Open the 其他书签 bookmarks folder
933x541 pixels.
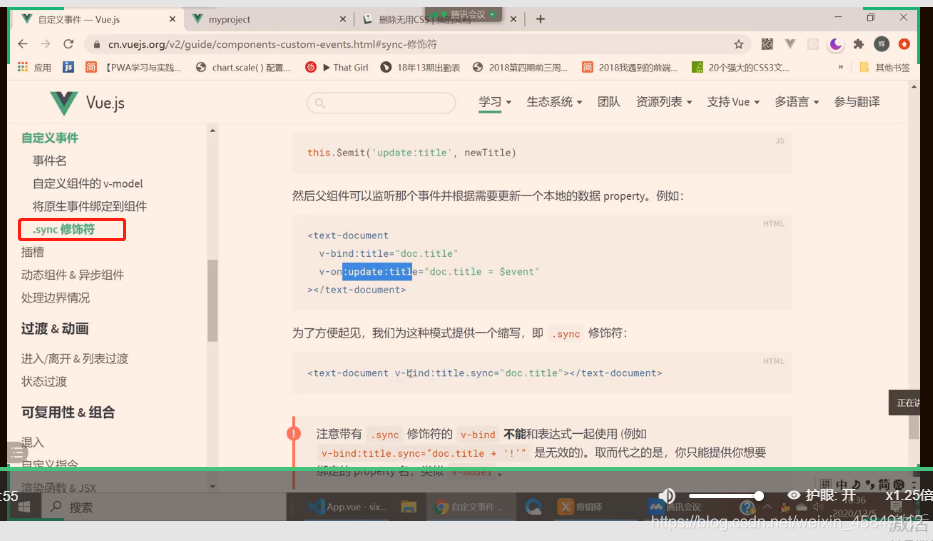point(885,67)
